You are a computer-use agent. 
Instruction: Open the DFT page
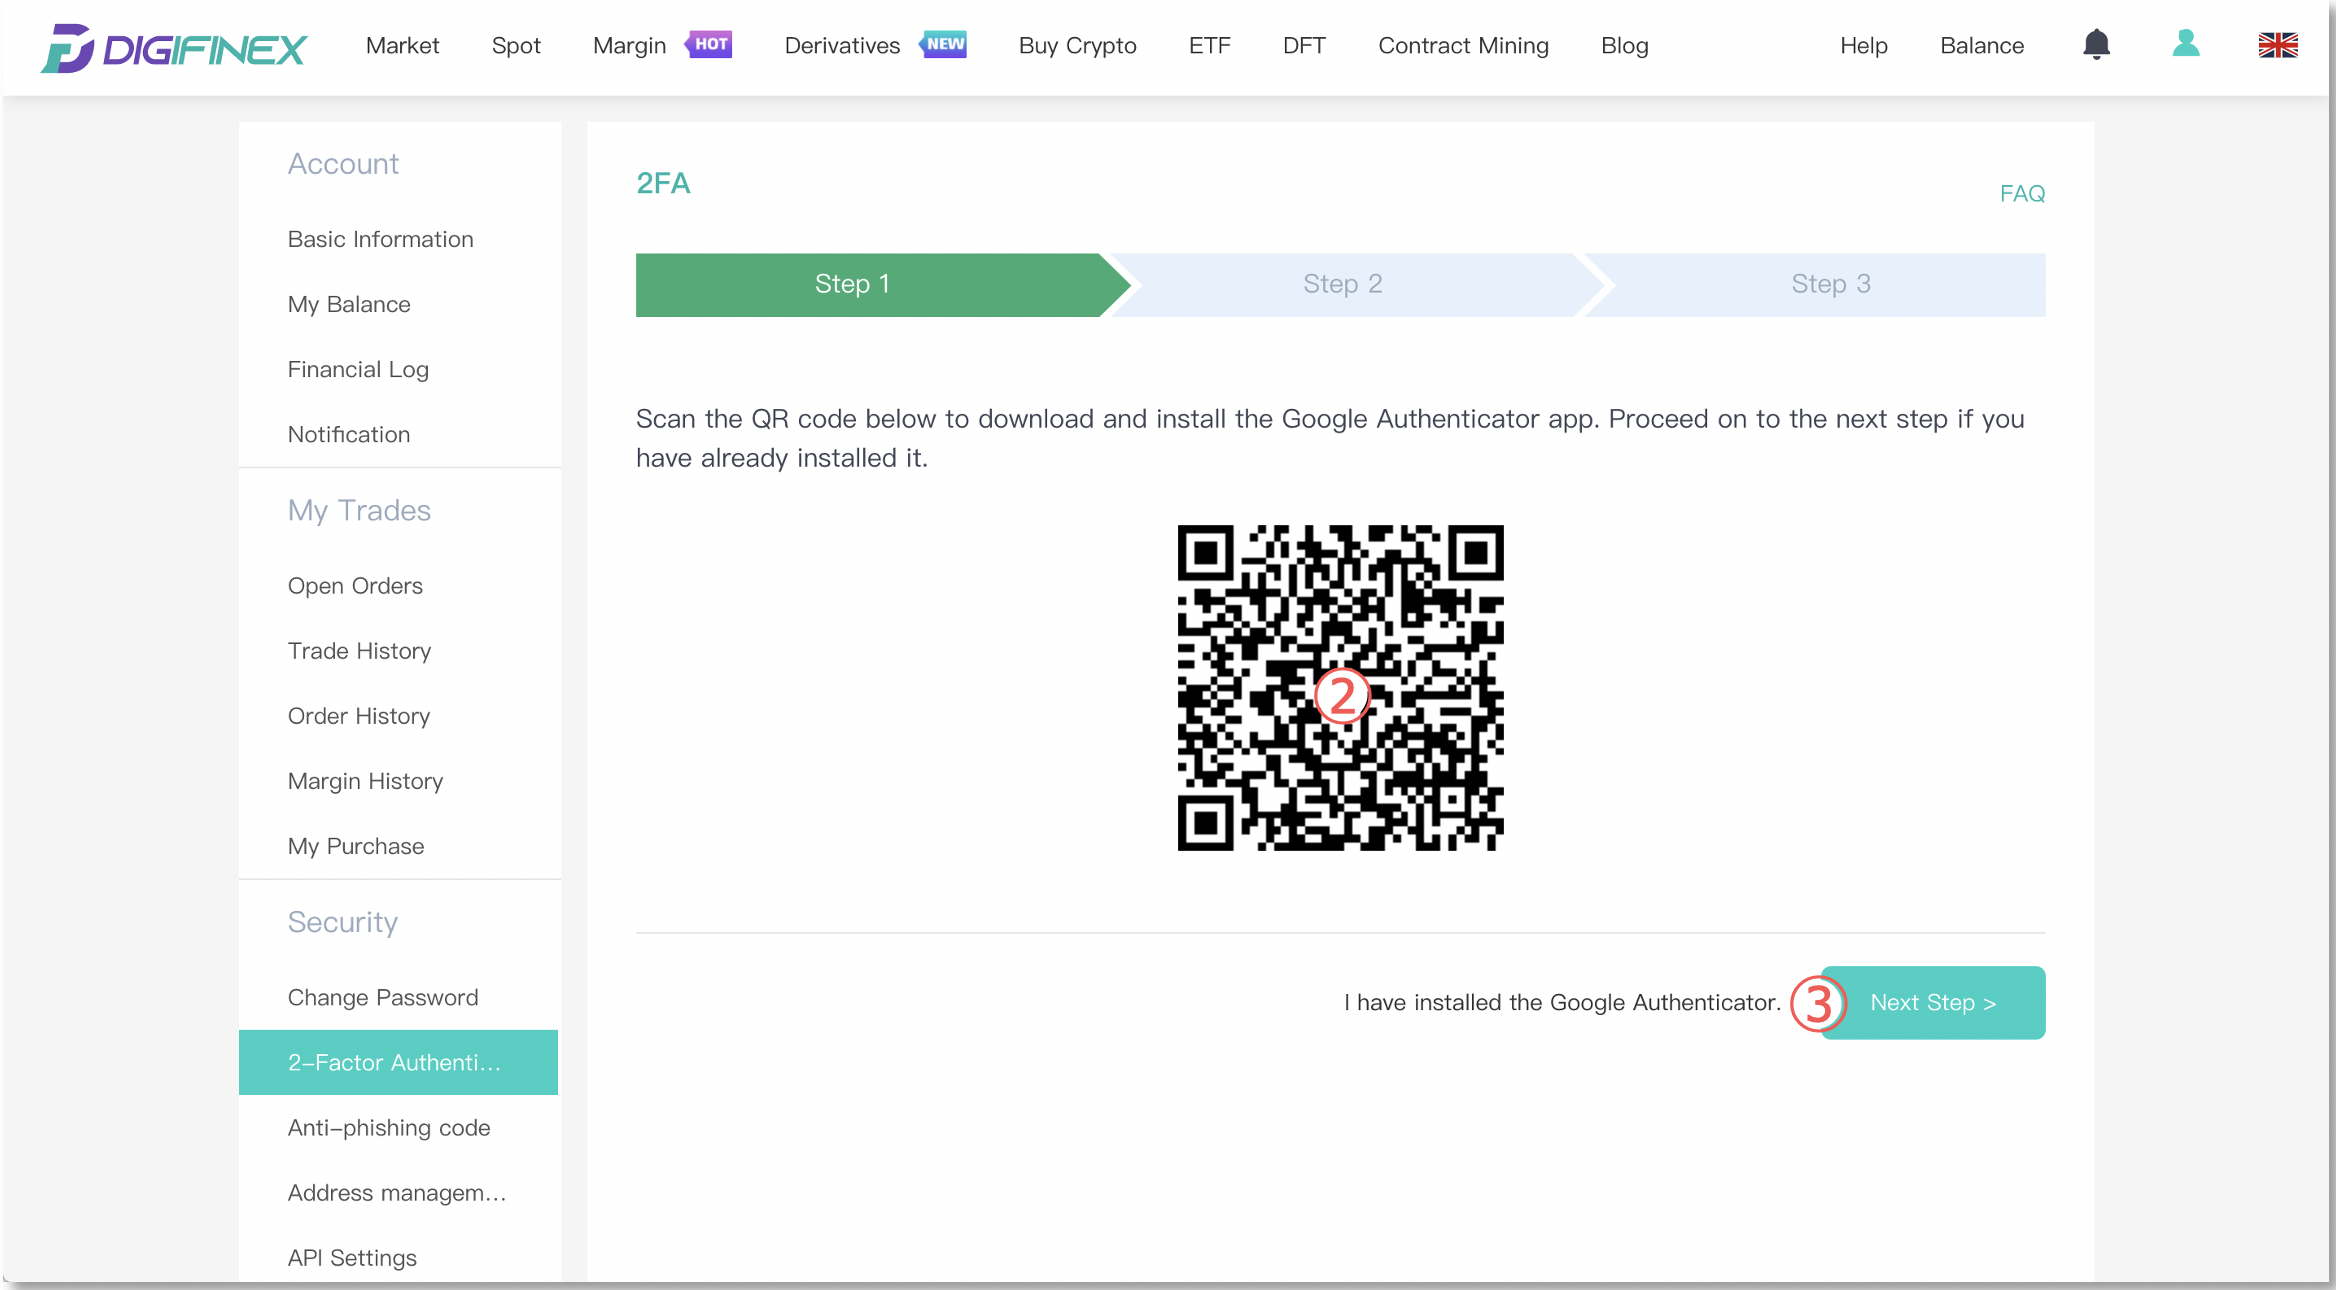[1304, 45]
